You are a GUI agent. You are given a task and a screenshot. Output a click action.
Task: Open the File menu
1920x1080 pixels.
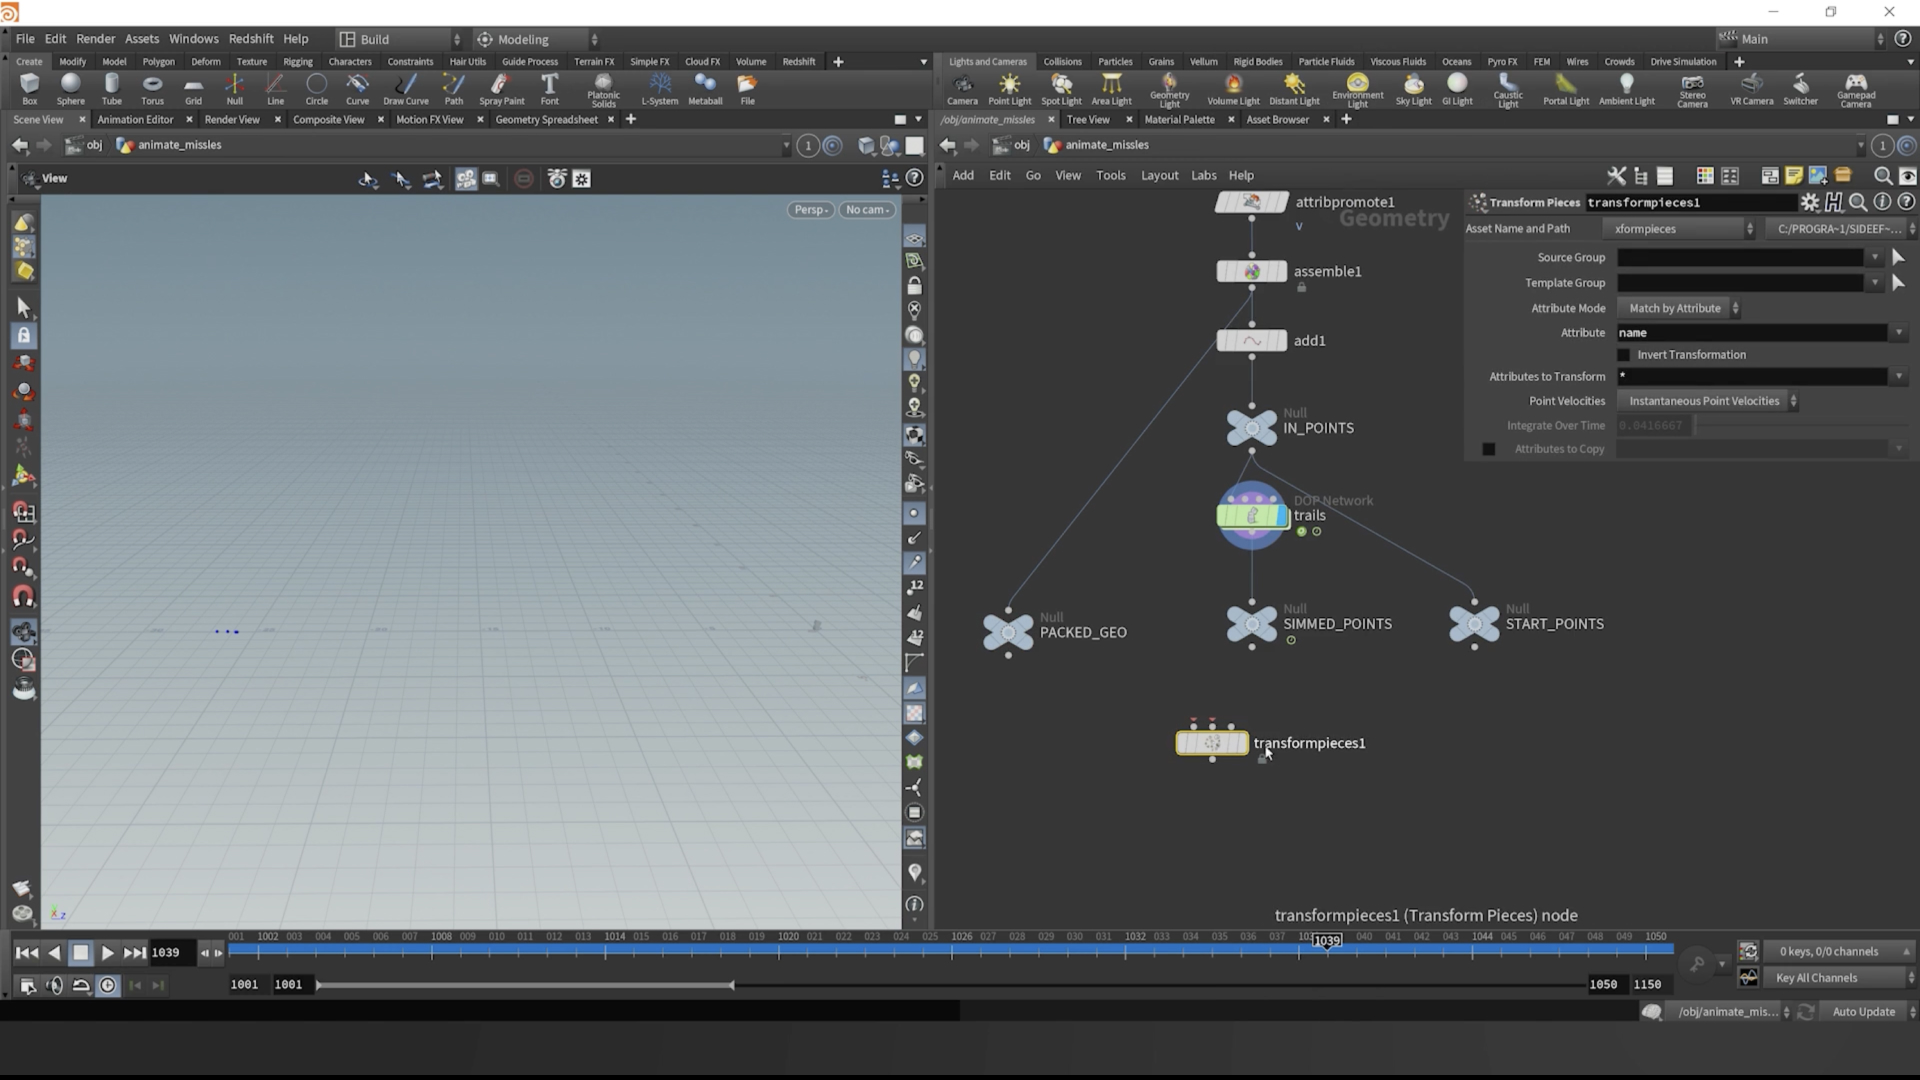25,39
